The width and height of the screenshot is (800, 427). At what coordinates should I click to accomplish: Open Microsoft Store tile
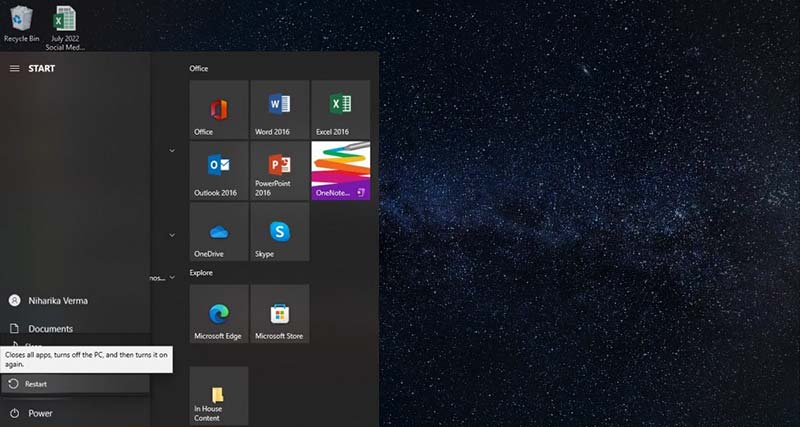(x=279, y=314)
